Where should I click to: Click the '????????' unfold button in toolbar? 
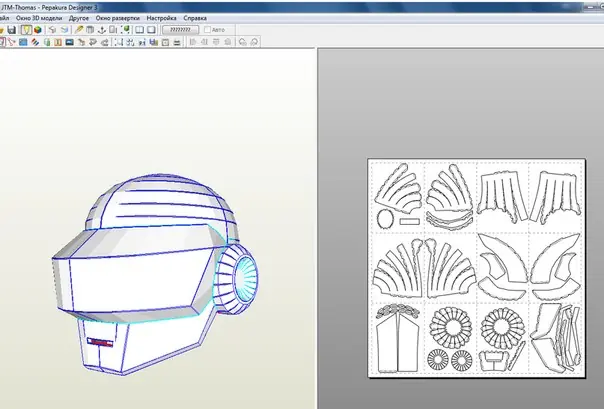pos(180,30)
